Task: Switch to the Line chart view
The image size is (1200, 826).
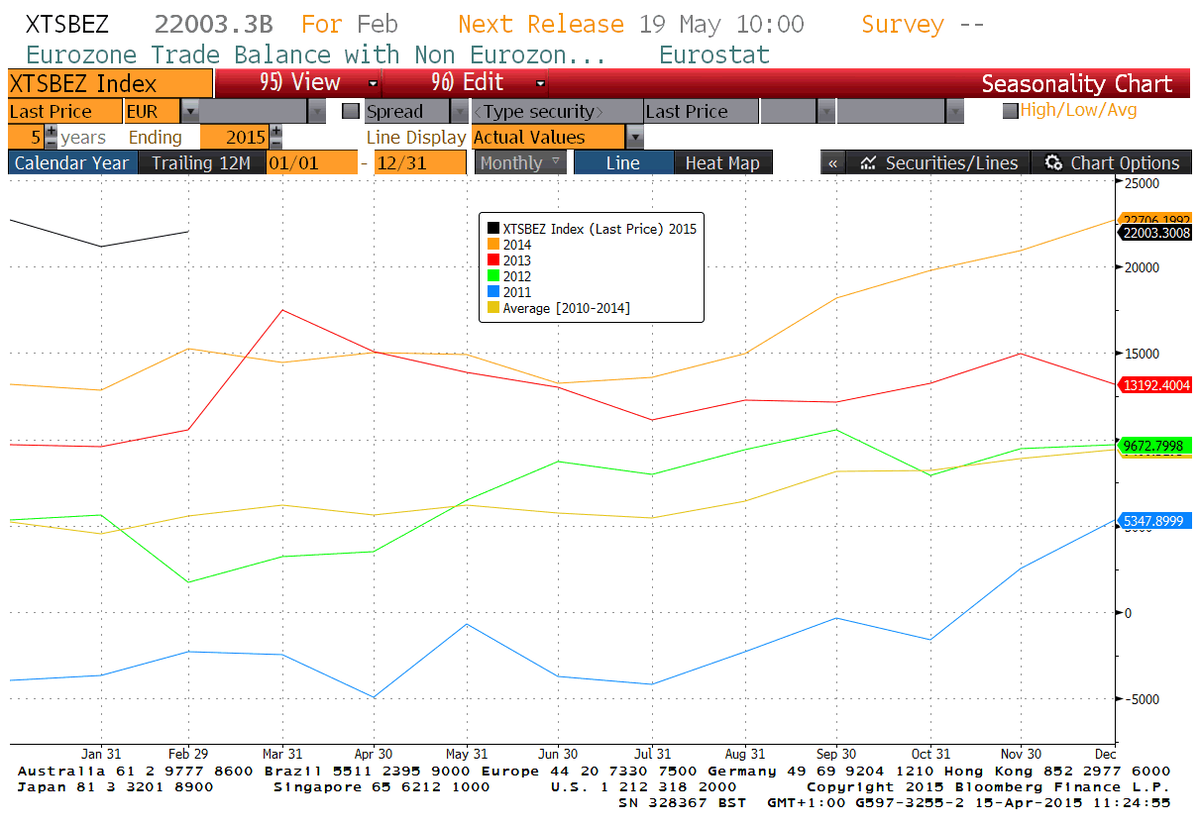Action: tap(622, 163)
